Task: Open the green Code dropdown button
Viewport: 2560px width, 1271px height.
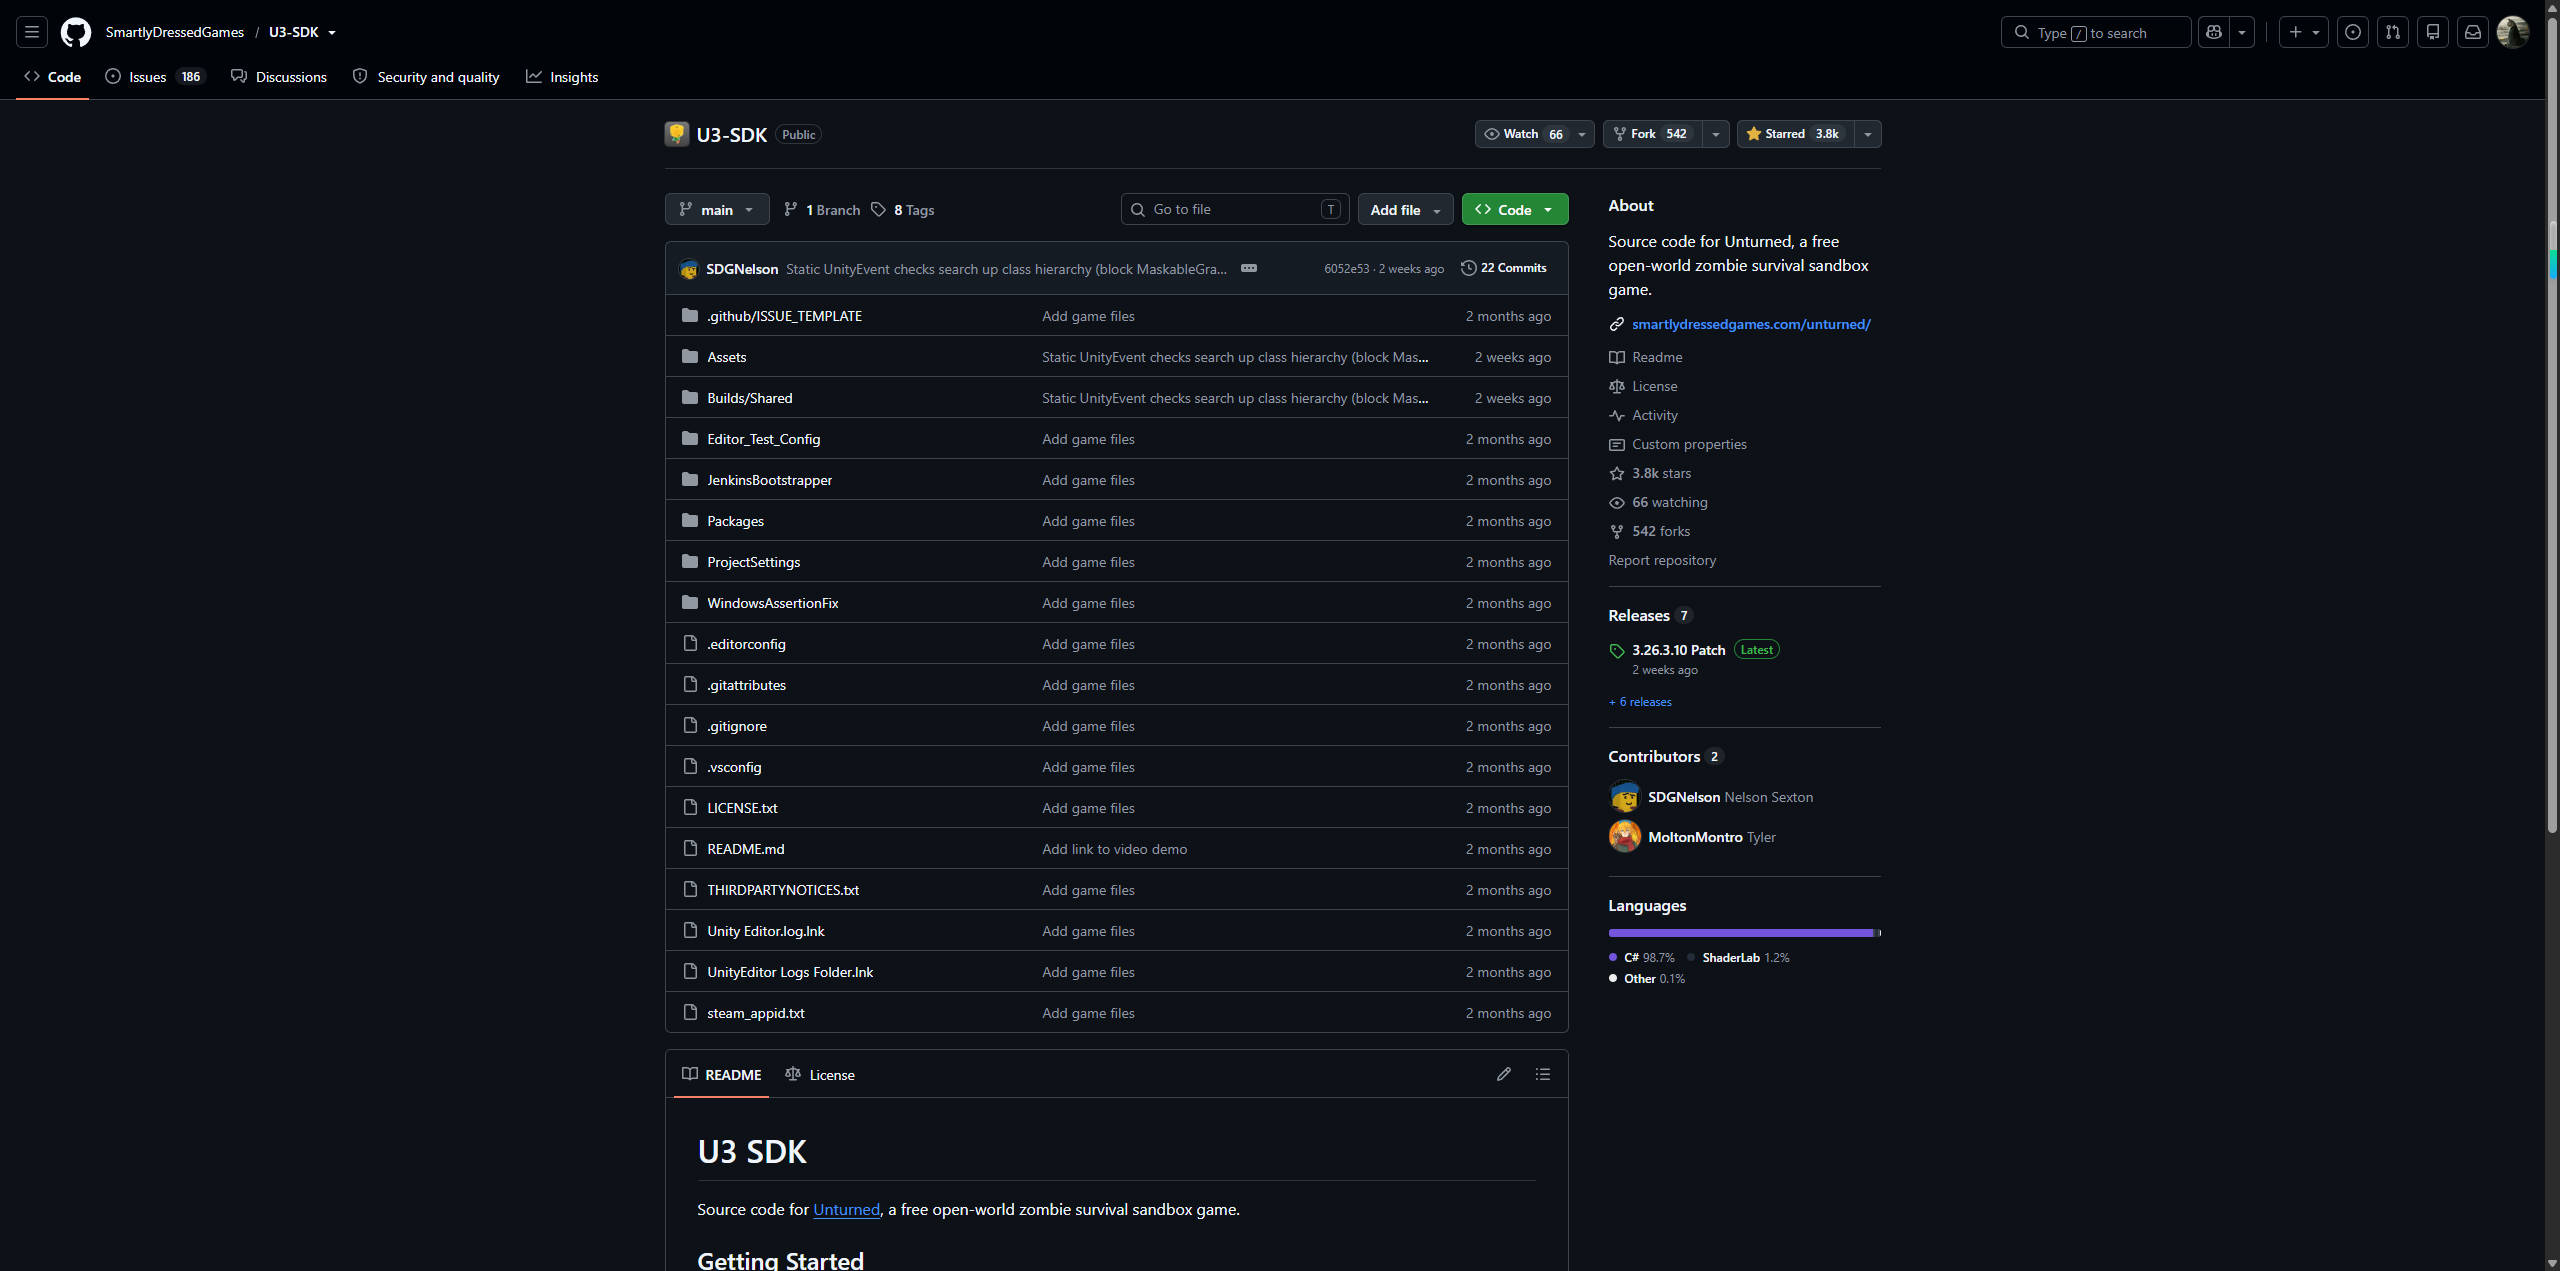Action: point(1515,209)
